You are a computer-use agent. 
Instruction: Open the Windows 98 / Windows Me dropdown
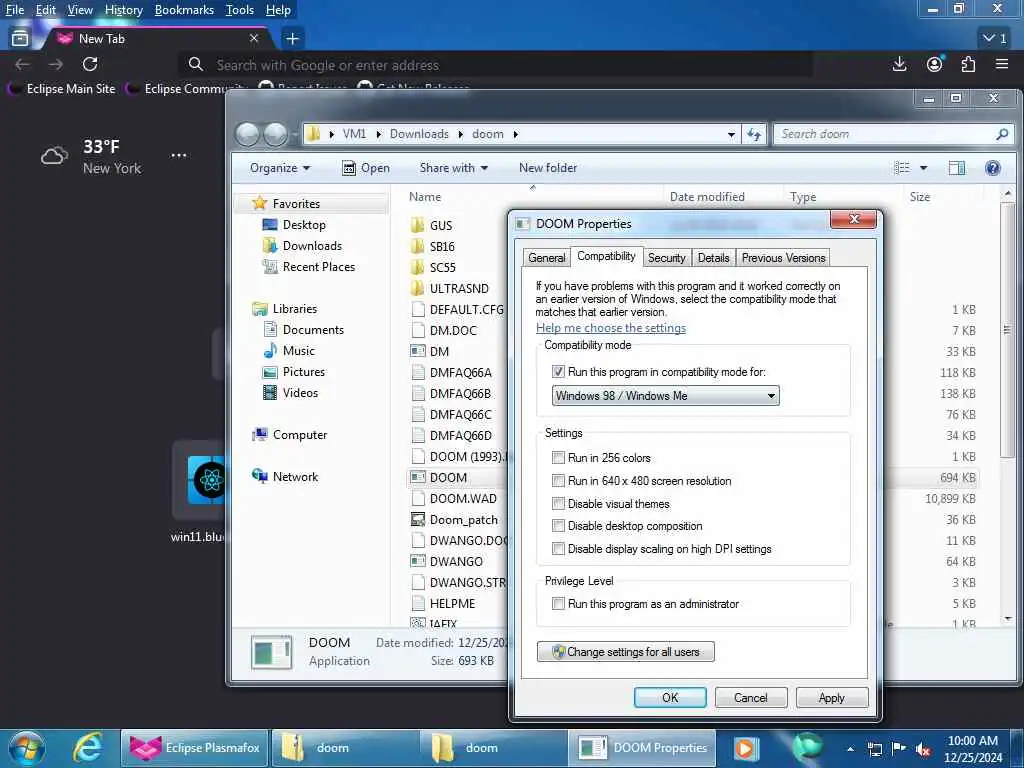pos(665,396)
